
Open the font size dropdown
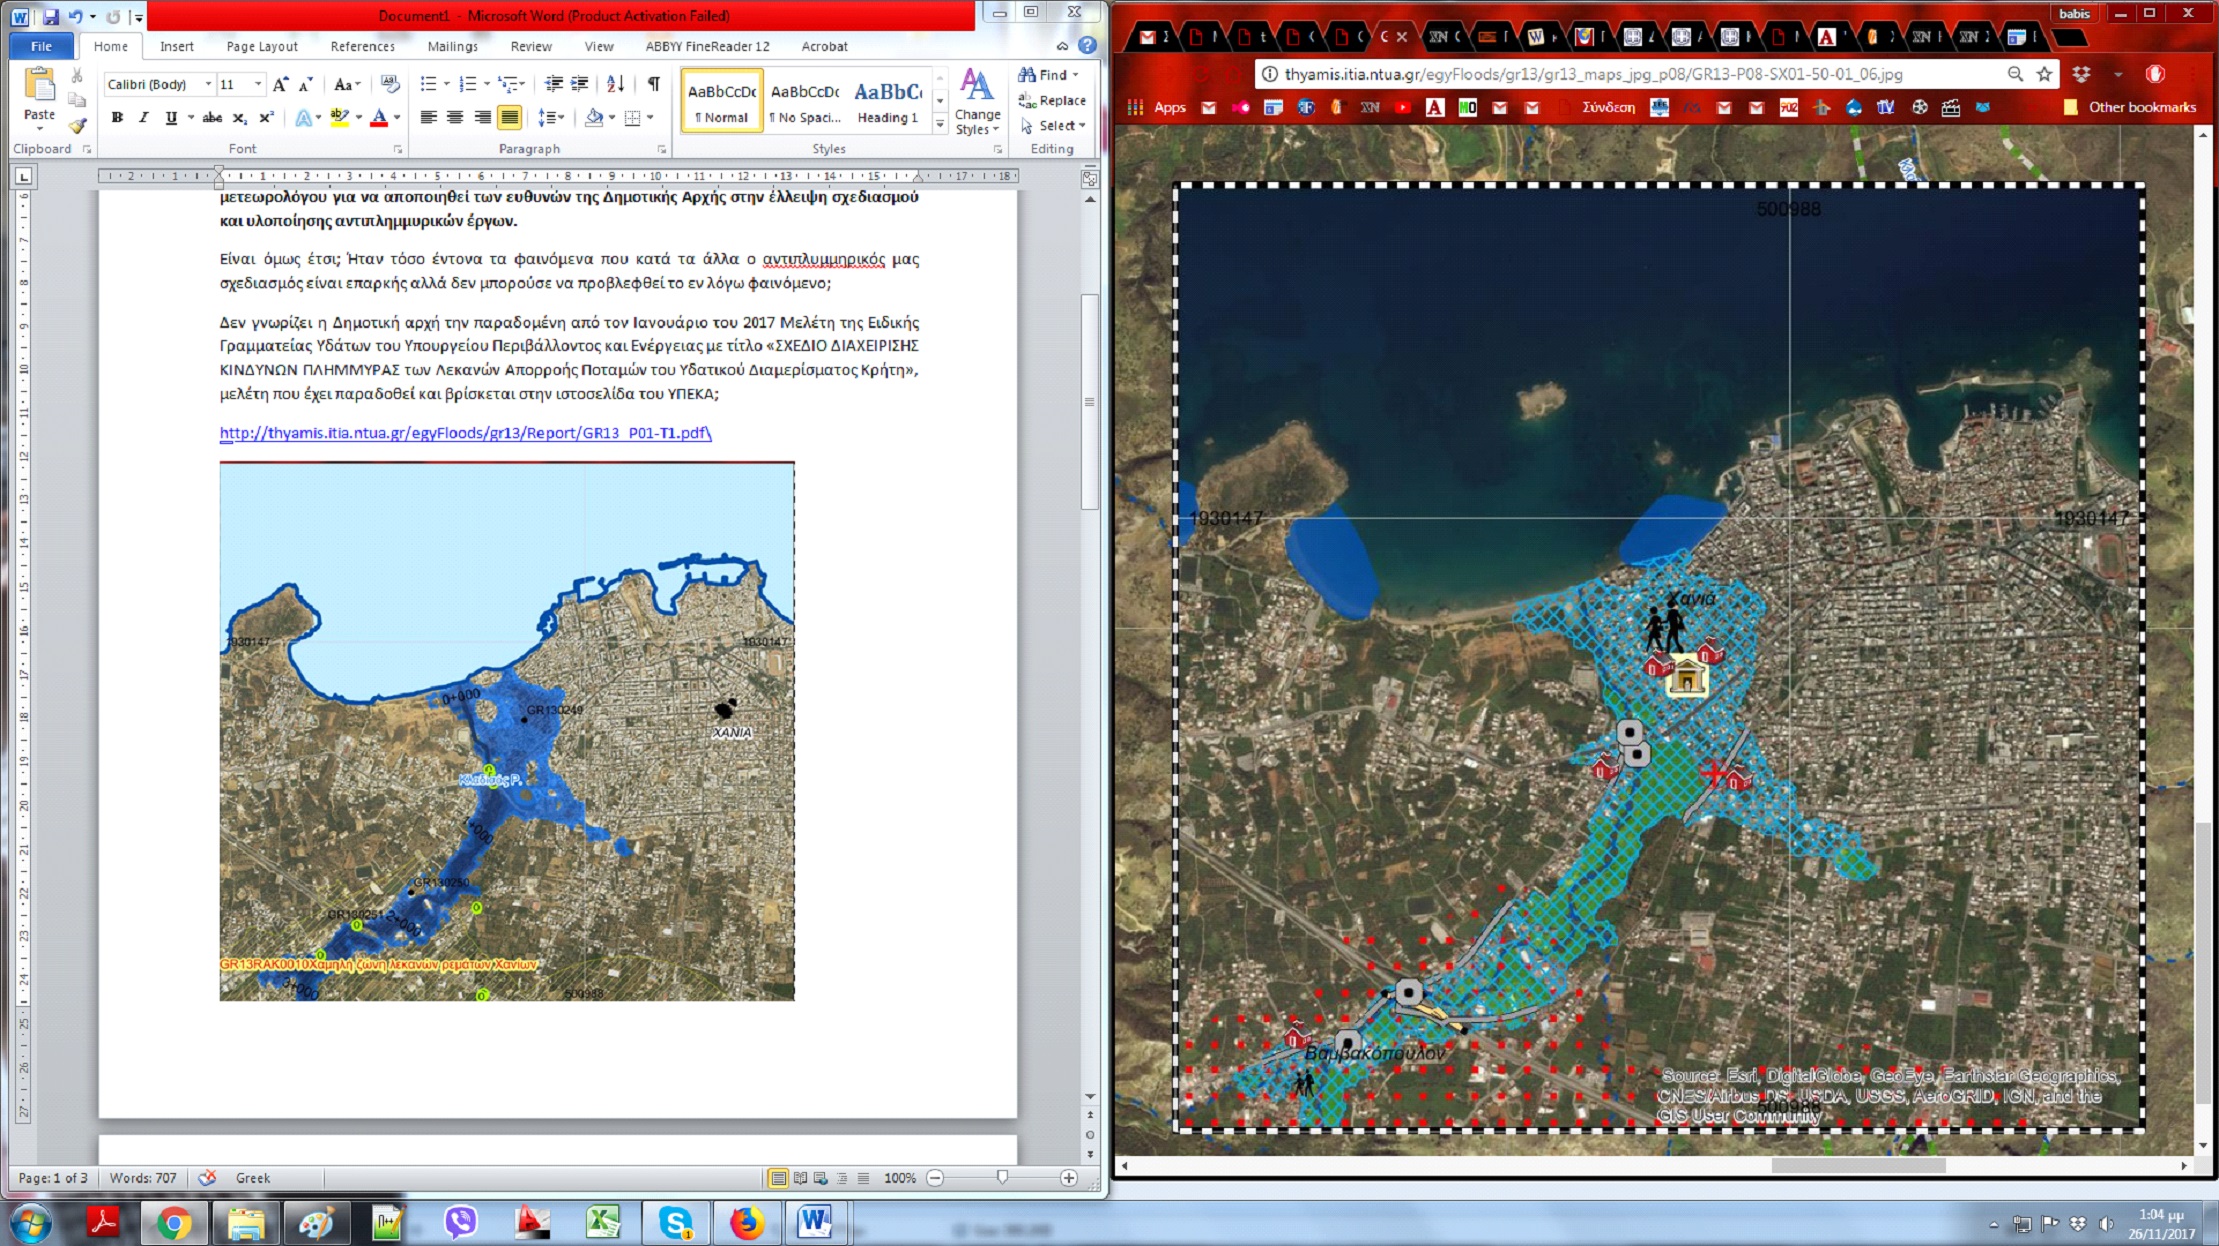point(258,85)
